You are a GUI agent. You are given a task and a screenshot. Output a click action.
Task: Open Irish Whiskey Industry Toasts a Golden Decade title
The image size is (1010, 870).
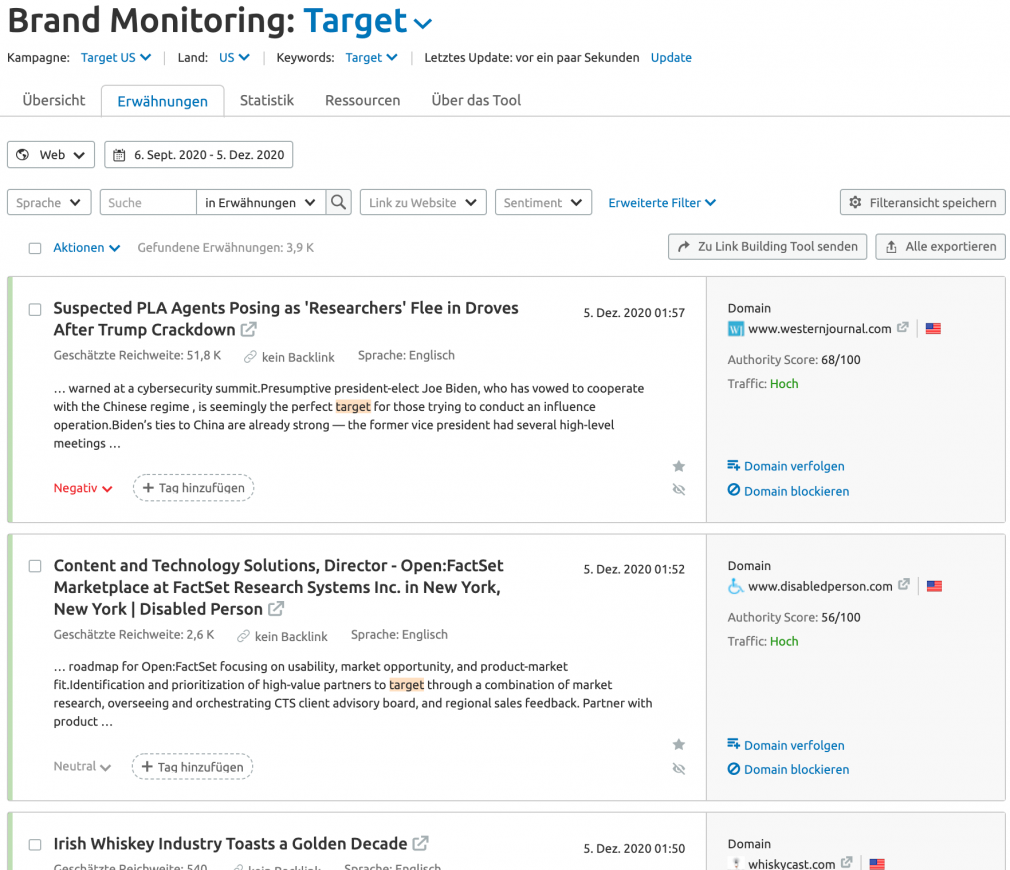tap(230, 844)
